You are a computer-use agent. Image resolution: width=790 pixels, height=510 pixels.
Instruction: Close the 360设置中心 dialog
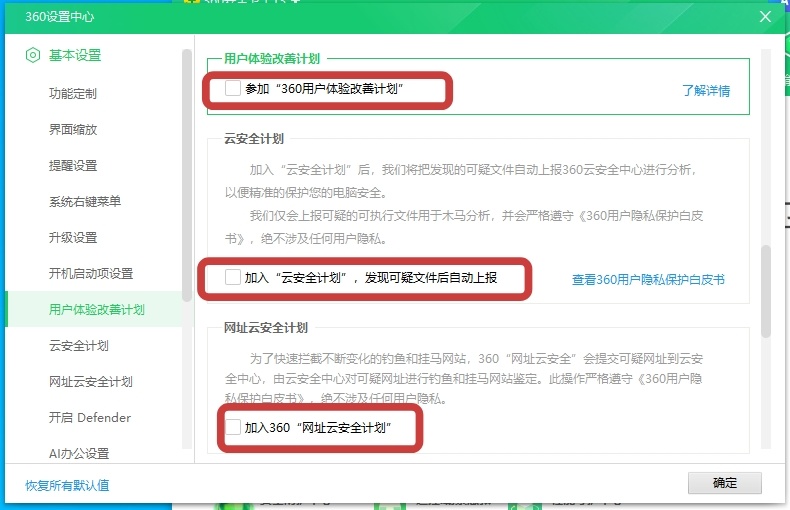(x=765, y=17)
